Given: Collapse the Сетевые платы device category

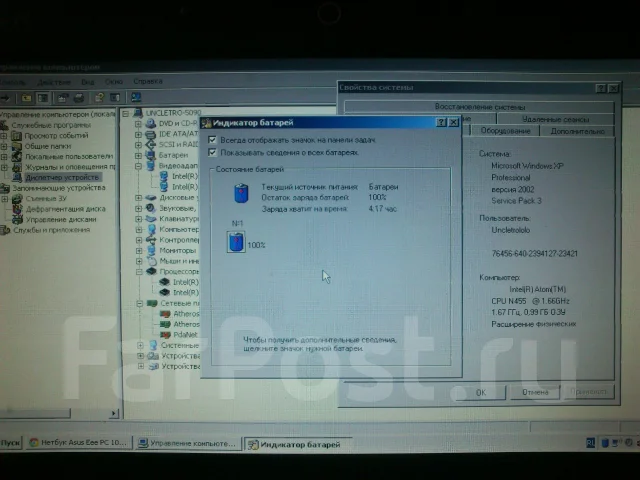Looking at the screenshot, I should pos(140,303).
